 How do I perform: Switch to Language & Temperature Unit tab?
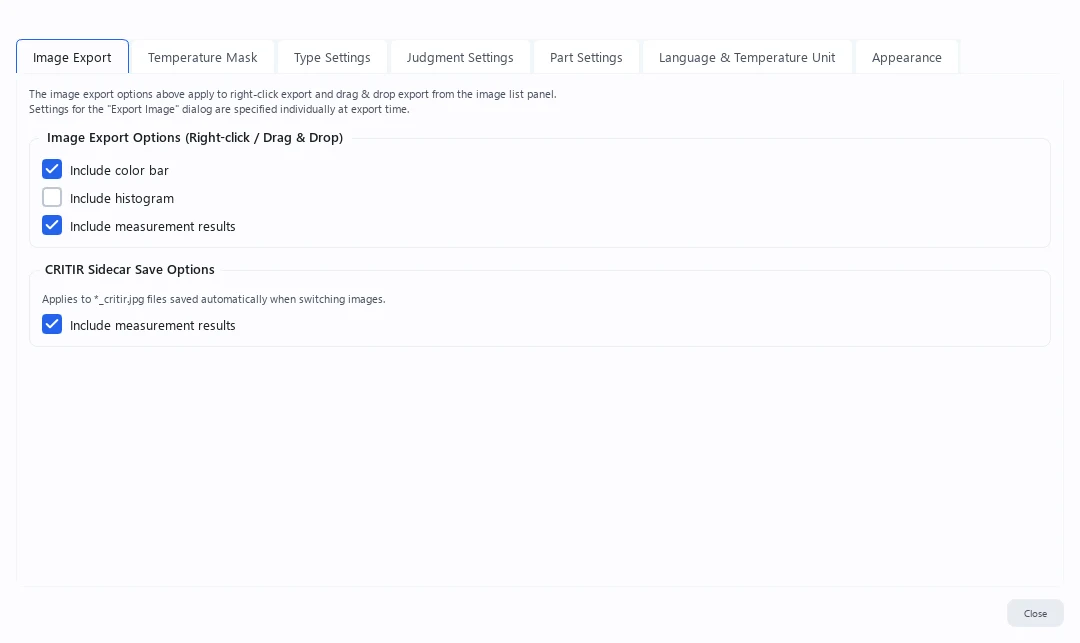pyautogui.click(x=747, y=57)
